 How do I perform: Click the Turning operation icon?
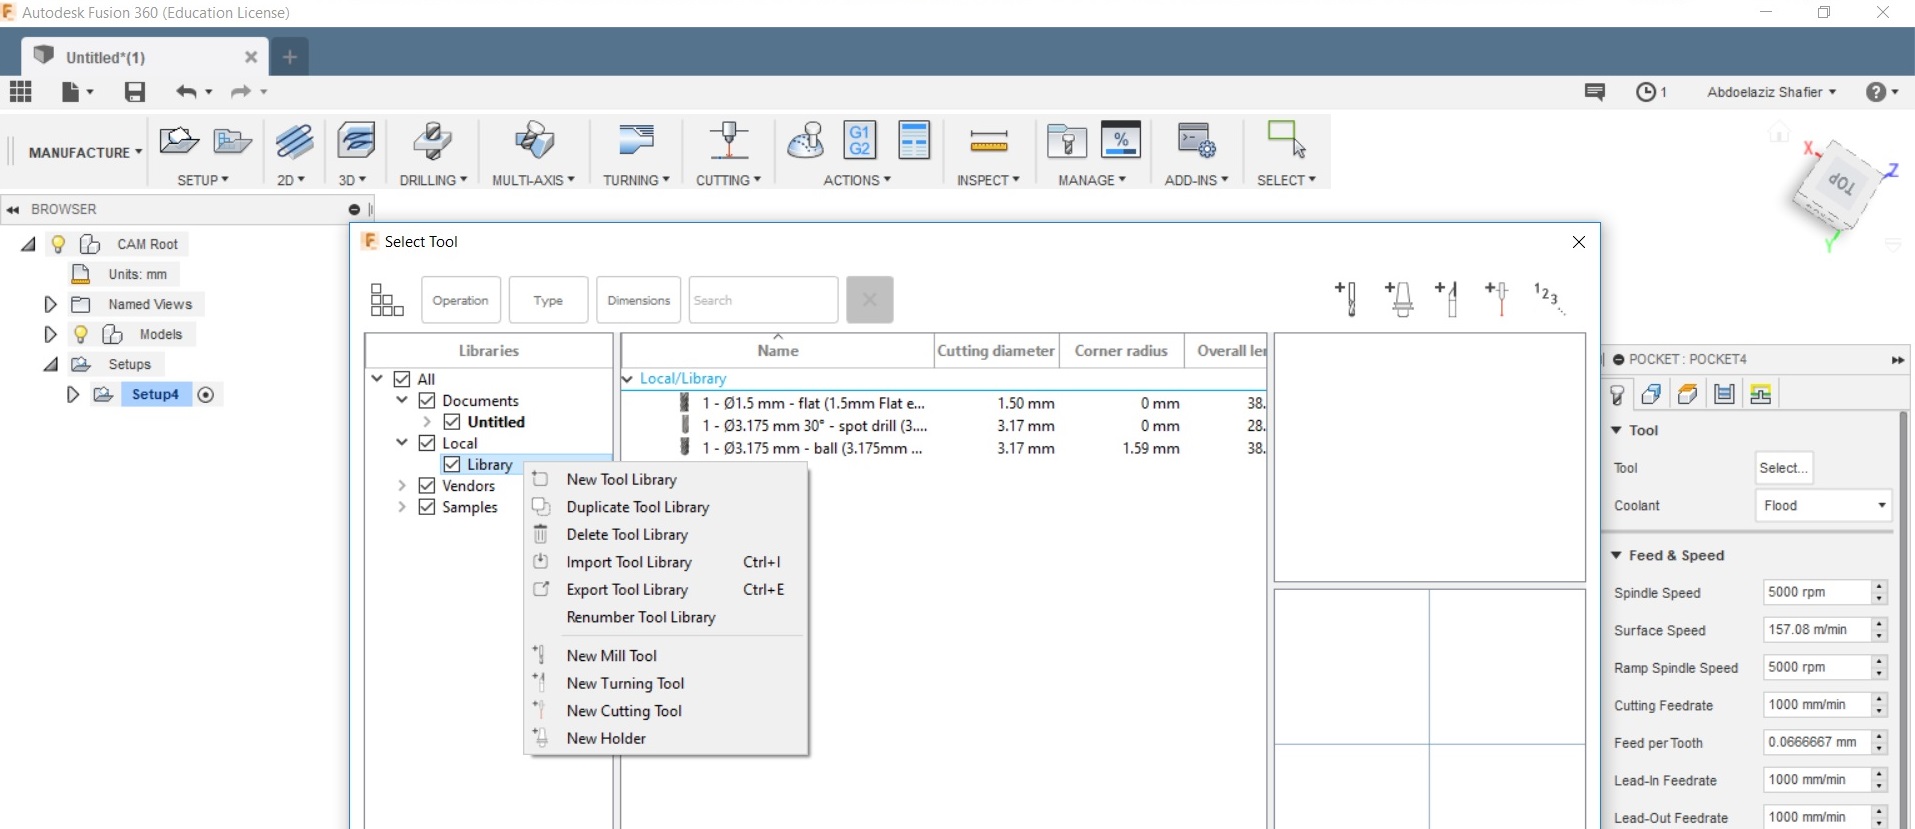coord(636,141)
